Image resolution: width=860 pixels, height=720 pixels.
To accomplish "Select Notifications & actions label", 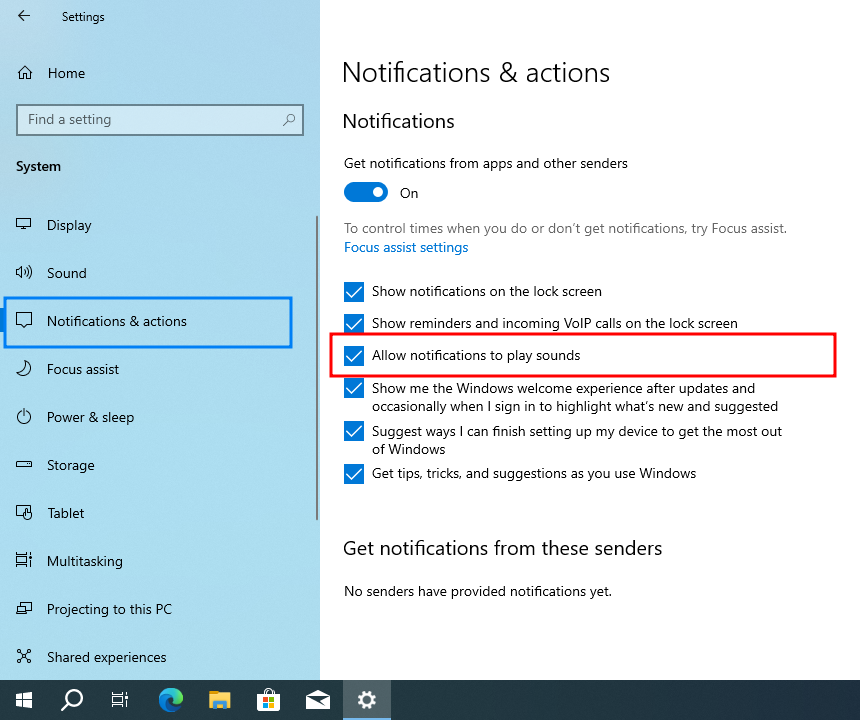I will coord(117,321).
